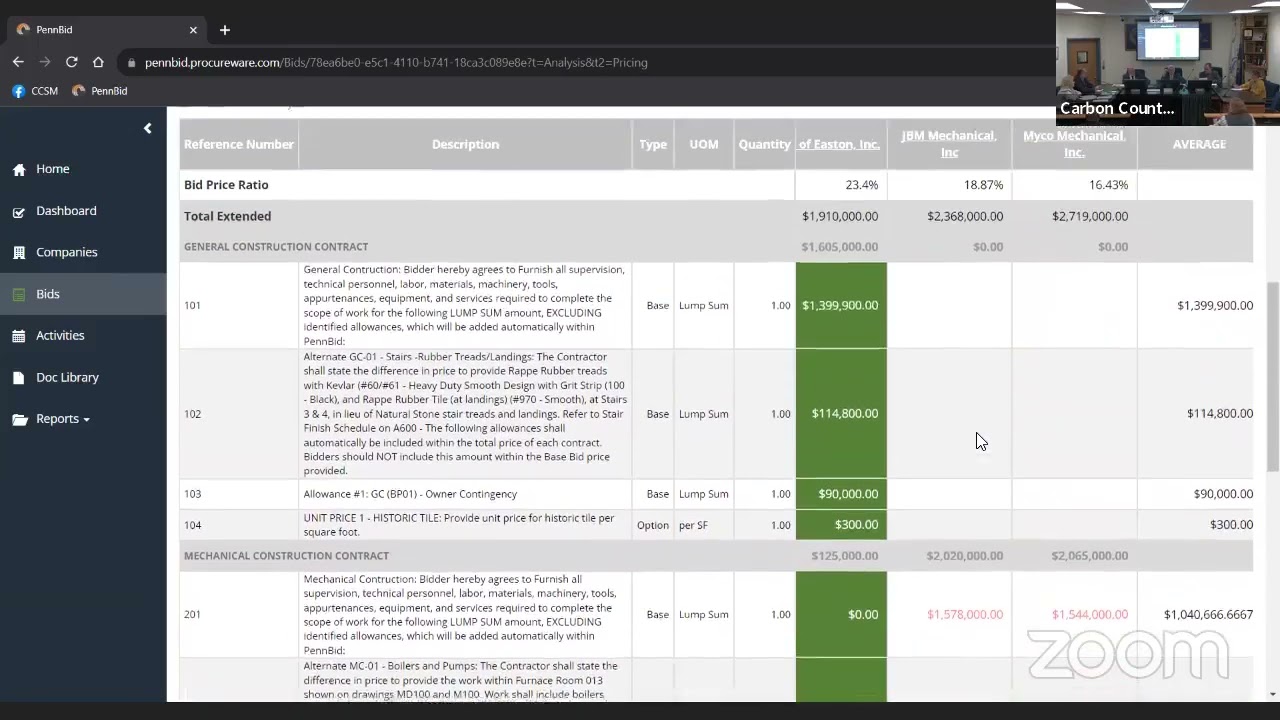
Task: Click the site lock icon in address bar
Action: pos(131,62)
